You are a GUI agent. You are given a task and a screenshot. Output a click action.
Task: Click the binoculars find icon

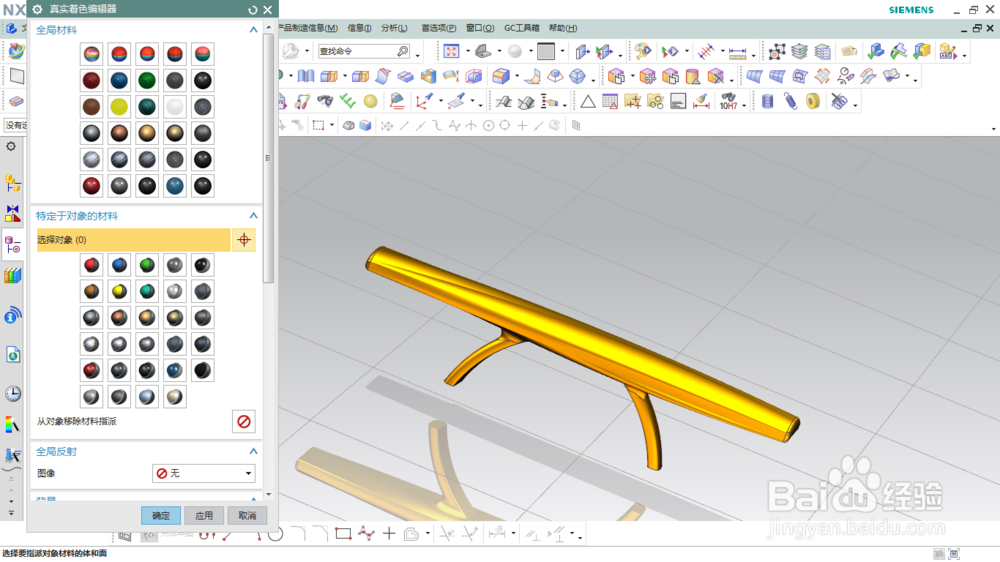325,101
